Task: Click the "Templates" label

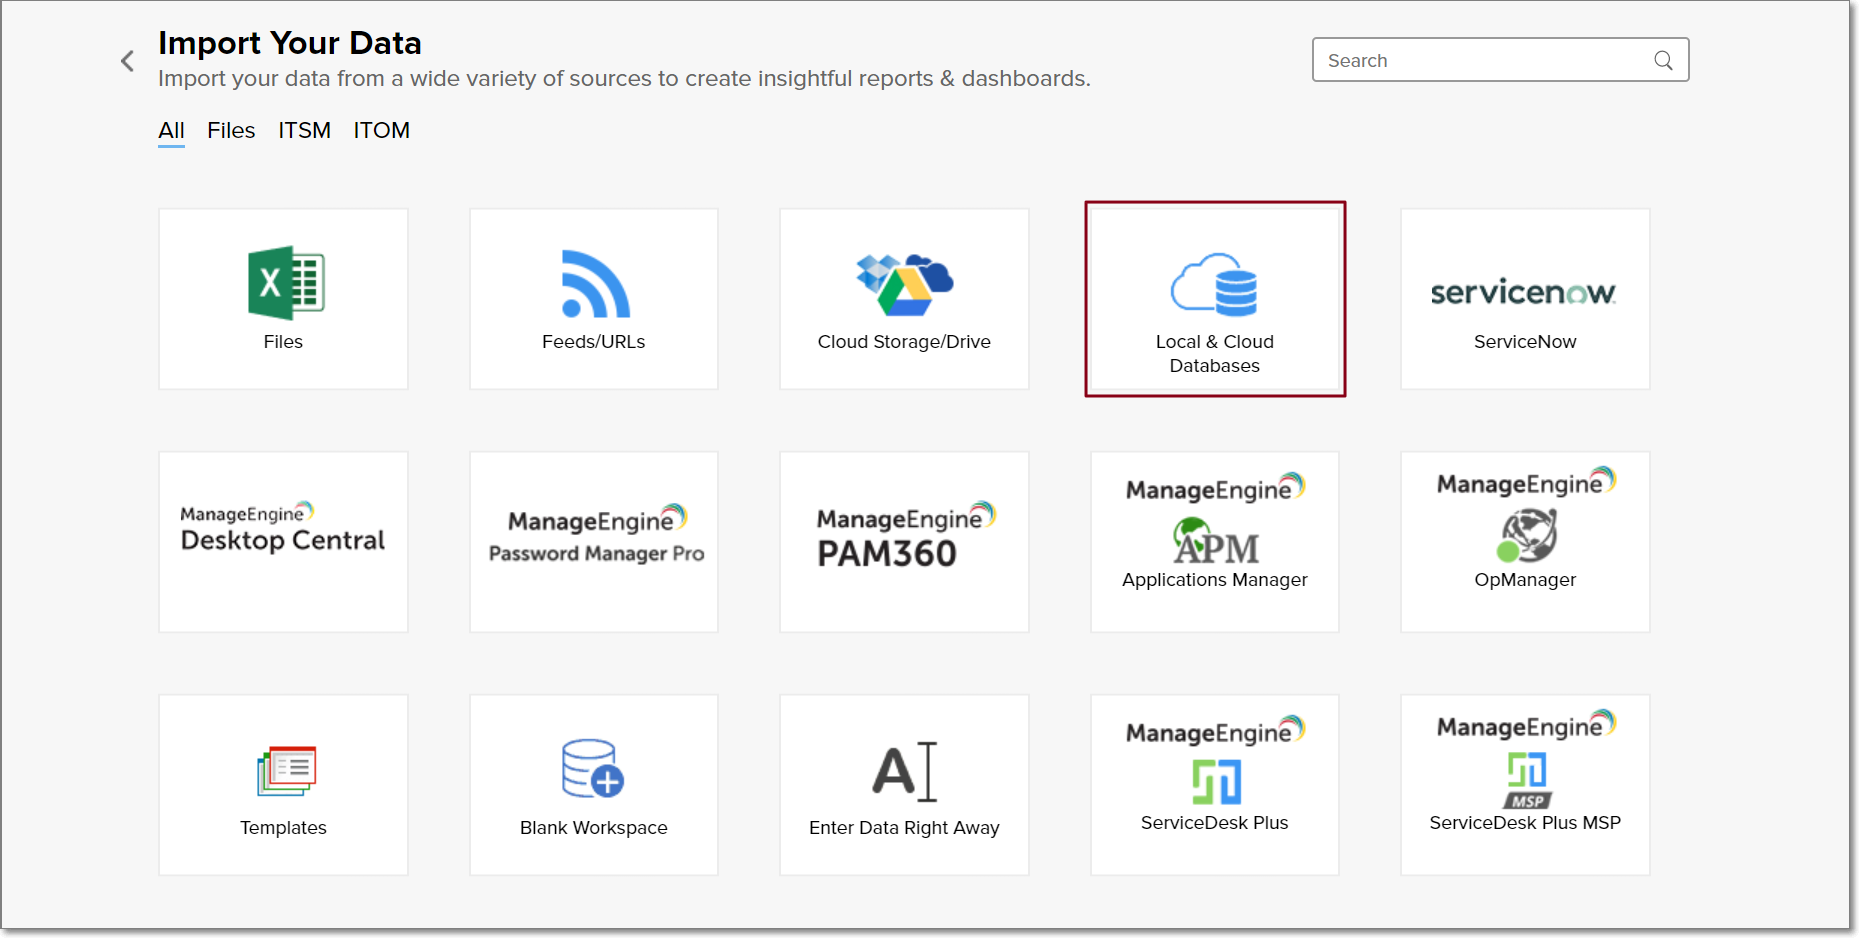Action: 283,828
